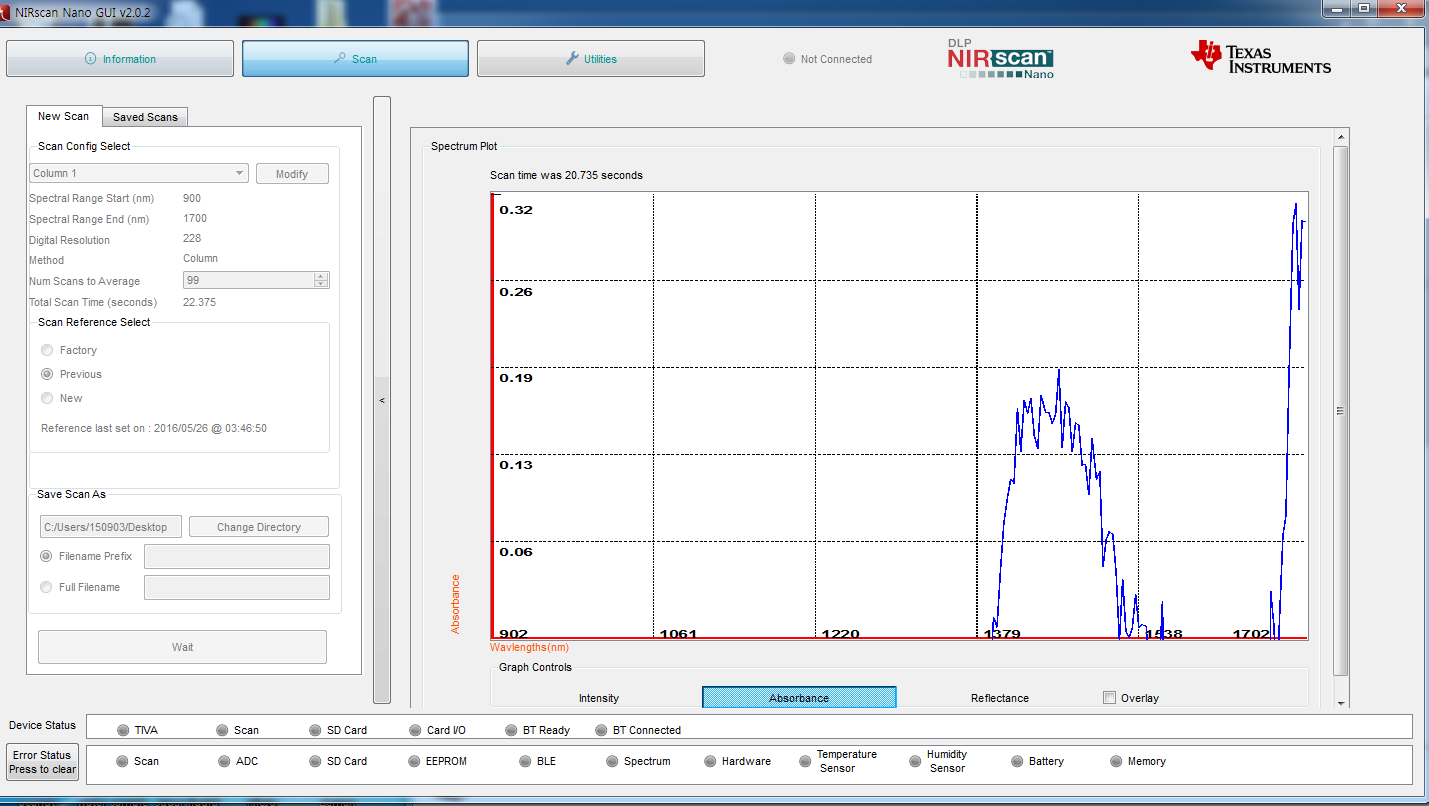This screenshot has height=806, width=1429.
Task: Click the Digital Resolution value 228
Action: (x=192, y=238)
